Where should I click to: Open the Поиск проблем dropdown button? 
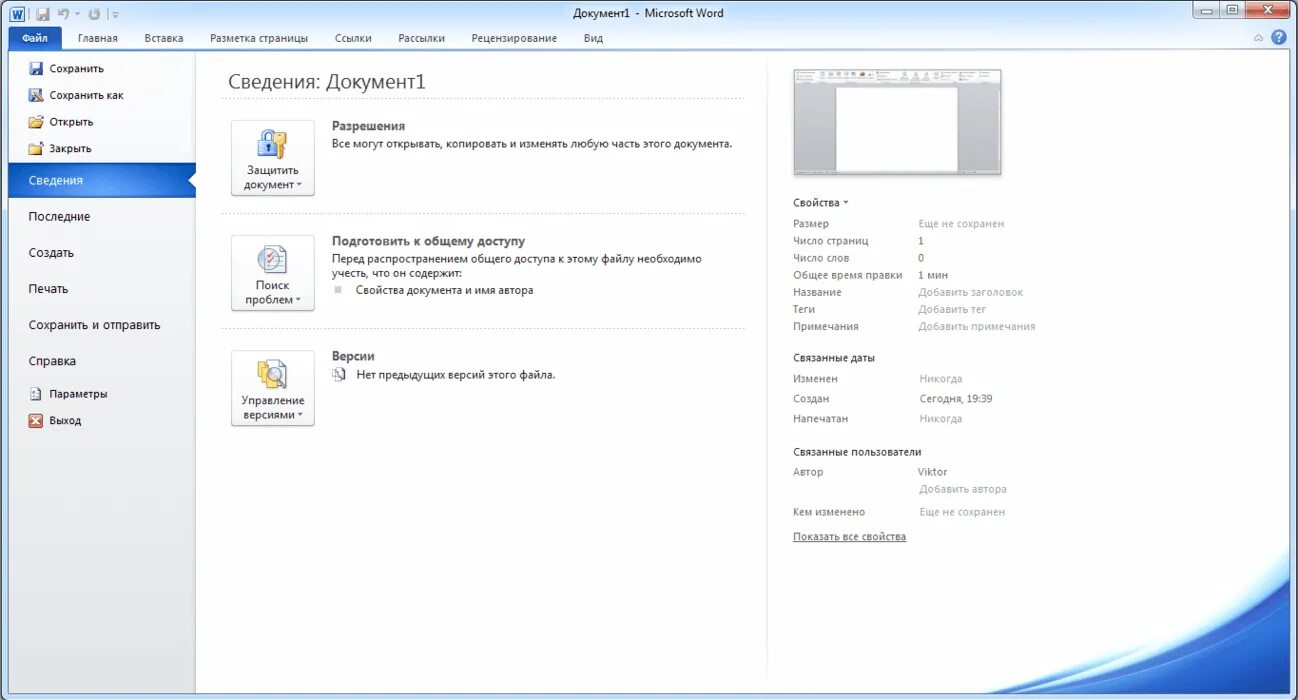point(273,273)
